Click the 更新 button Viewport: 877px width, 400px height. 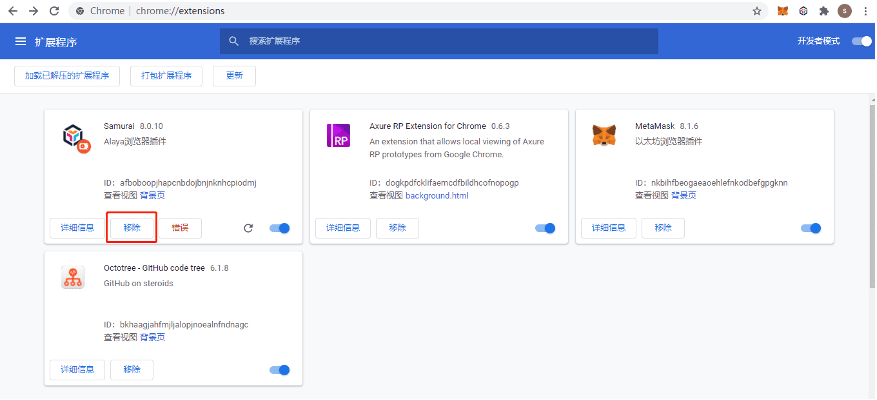(234, 76)
